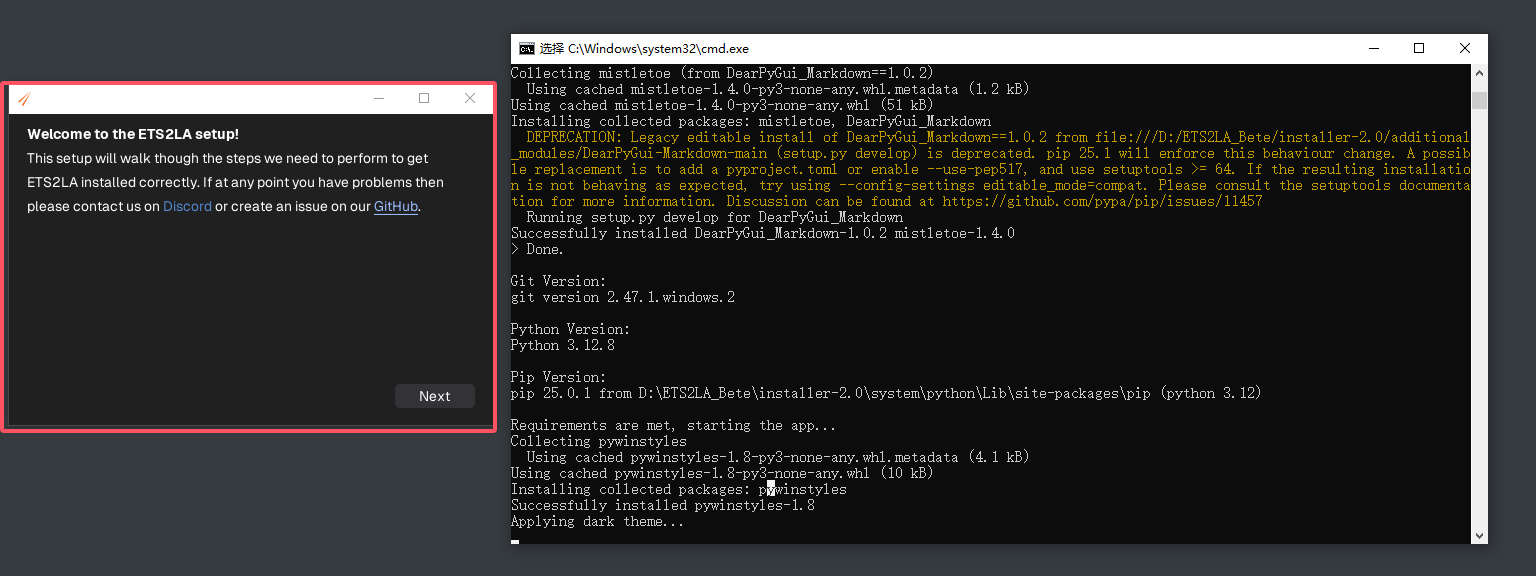Viewport: 1536px width, 576px height.
Task: Click the C:\Windows\system32\cmd.exe title text
Action: pos(658,48)
